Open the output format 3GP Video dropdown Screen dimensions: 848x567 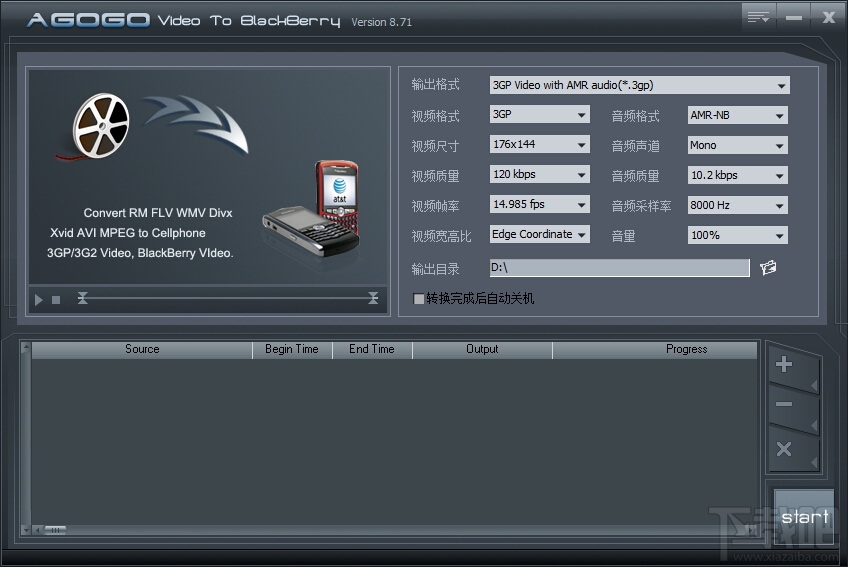pyautogui.click(x=639, y=85)
